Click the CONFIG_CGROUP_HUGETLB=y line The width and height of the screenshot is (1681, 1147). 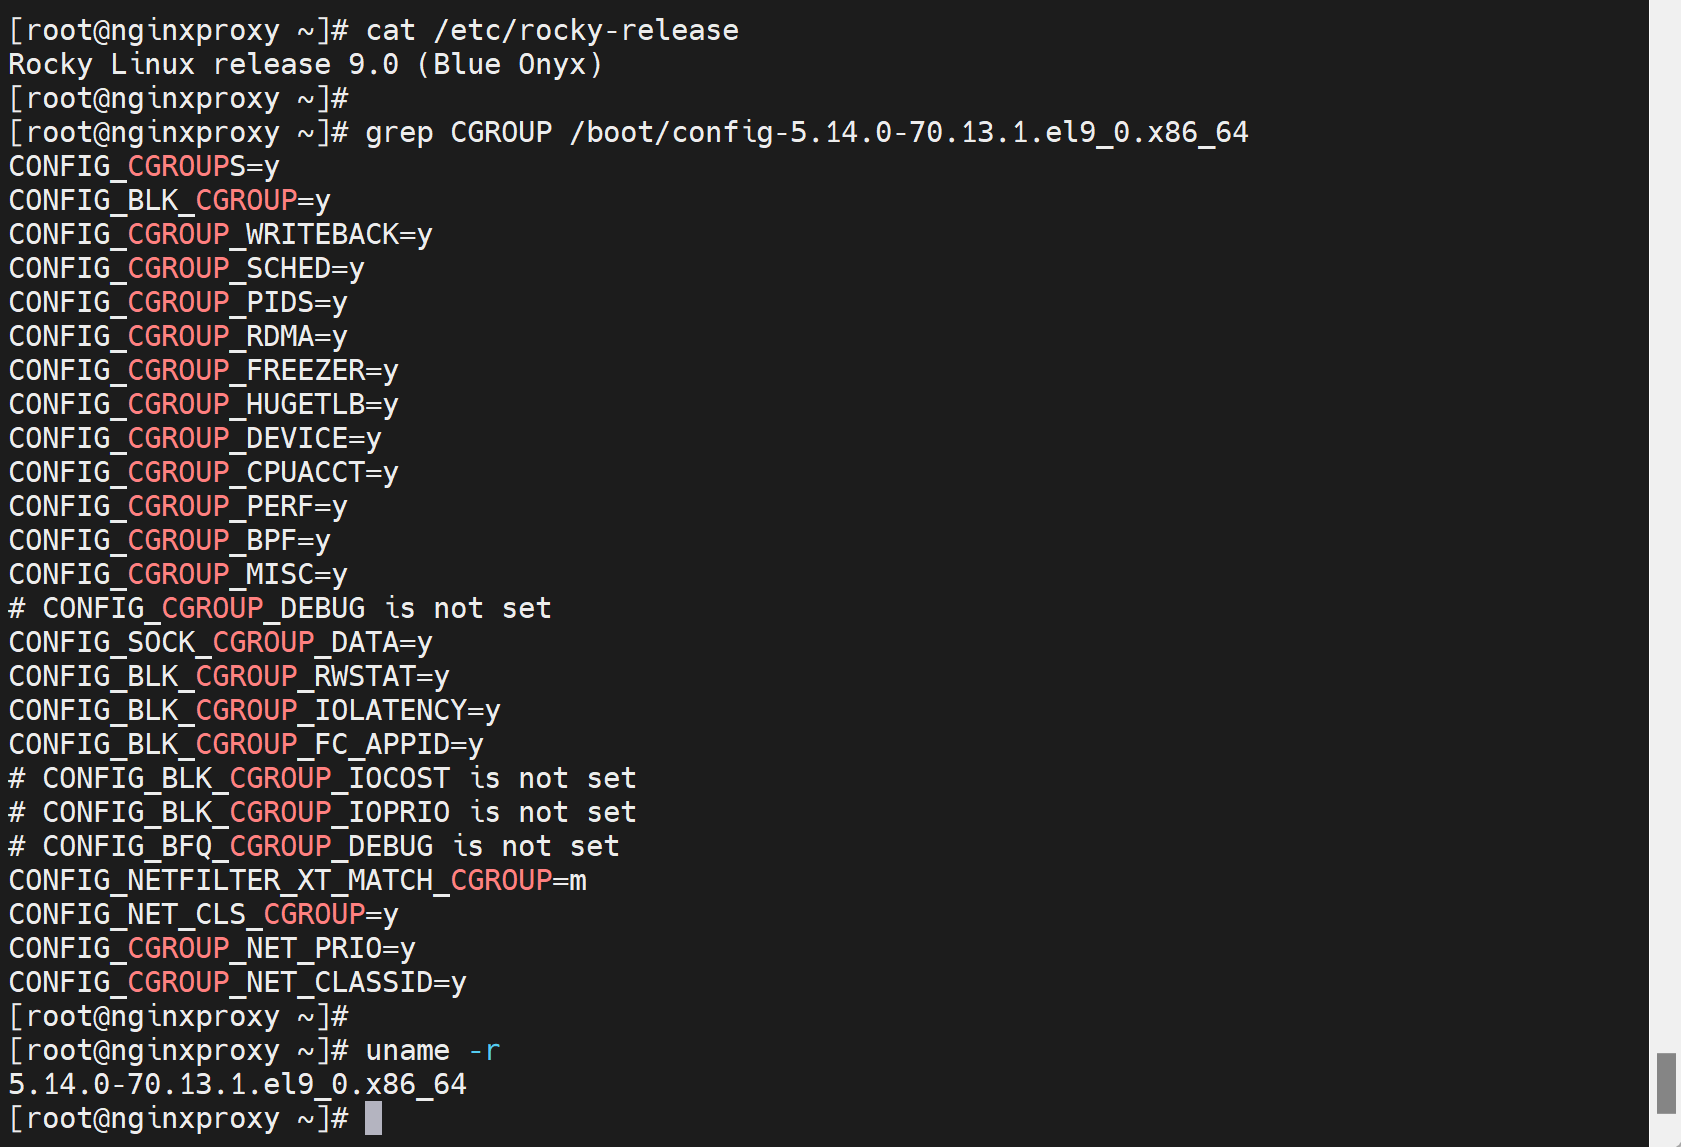[203, 405]
